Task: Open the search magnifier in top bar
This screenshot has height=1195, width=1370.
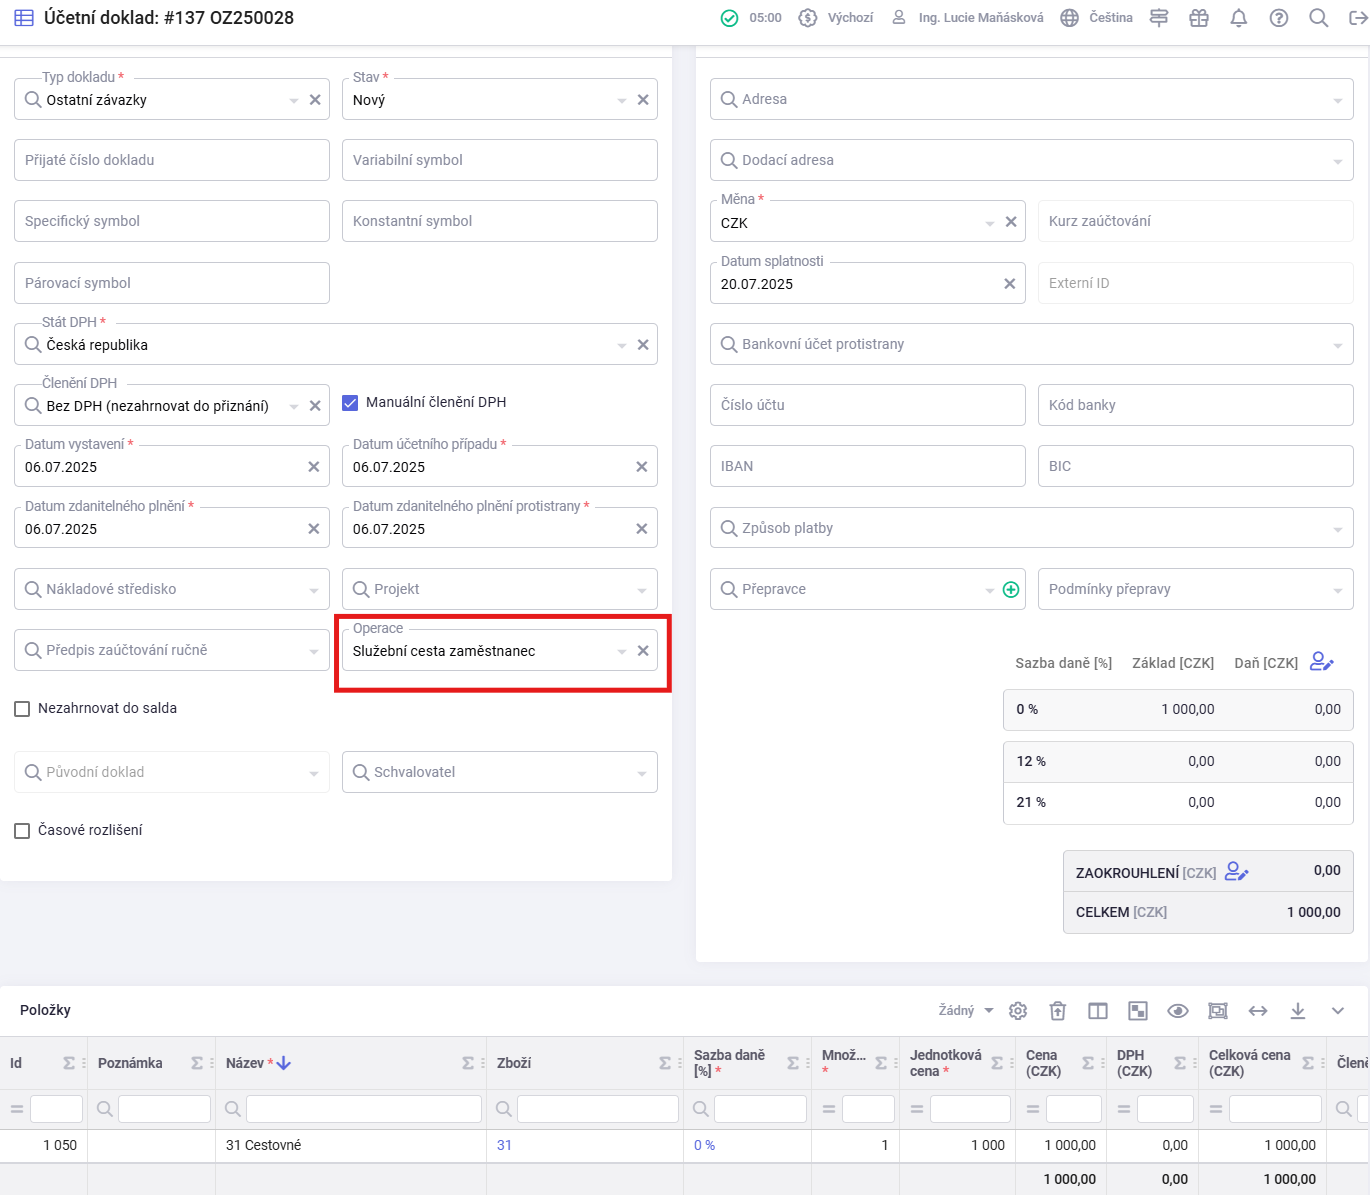Action: [x=1318, y=18]
